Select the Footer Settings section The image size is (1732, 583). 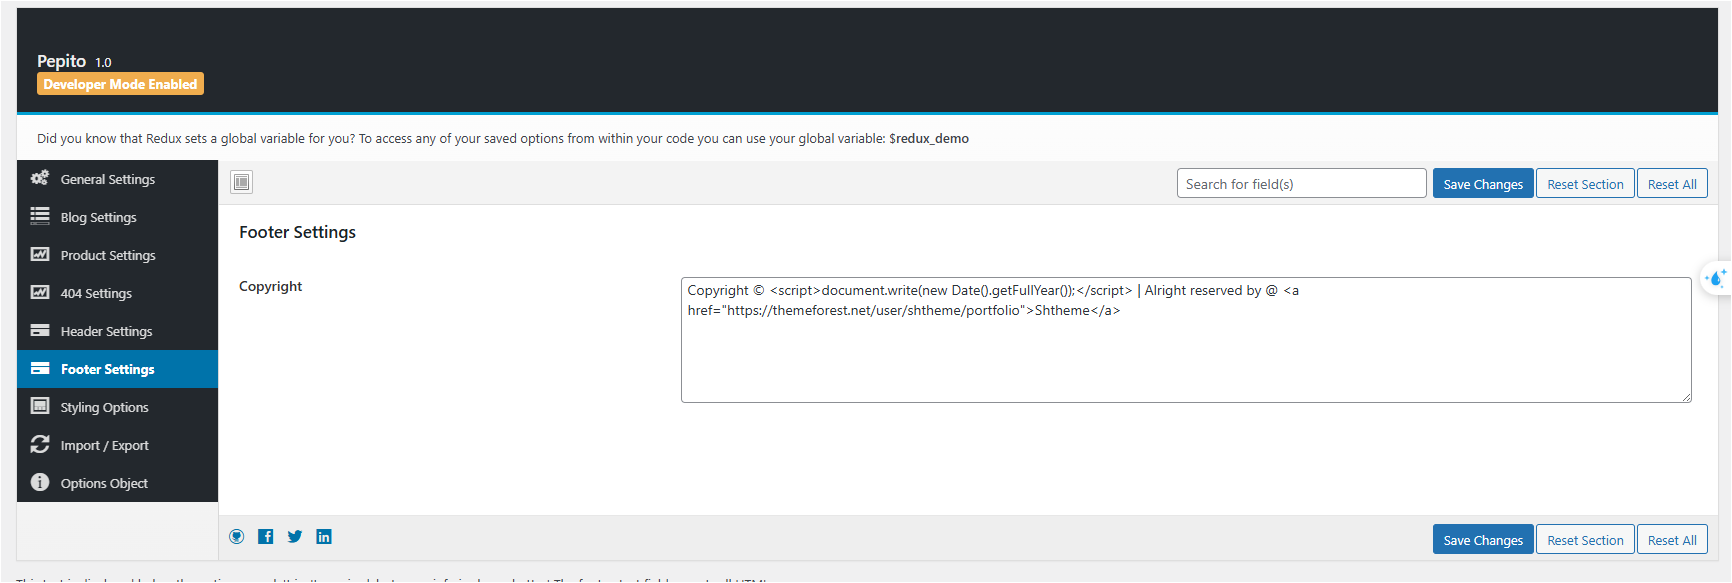(x=118, y=369)
